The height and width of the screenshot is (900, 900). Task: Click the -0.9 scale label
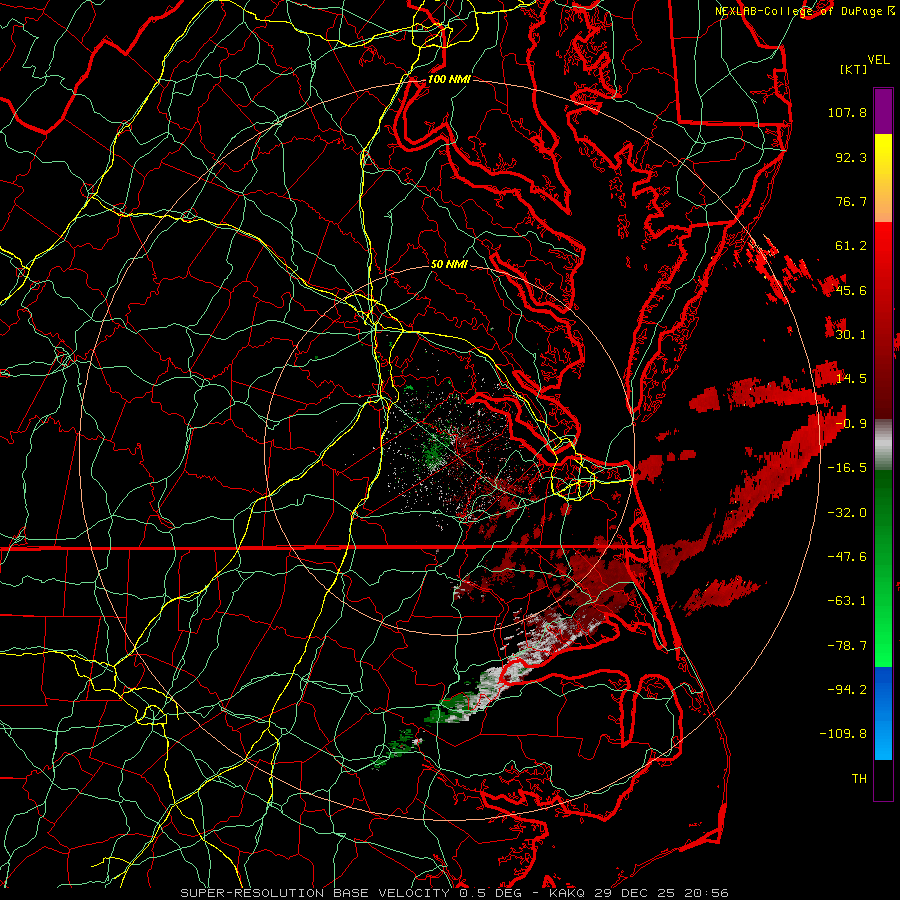(x=851, y=424)
